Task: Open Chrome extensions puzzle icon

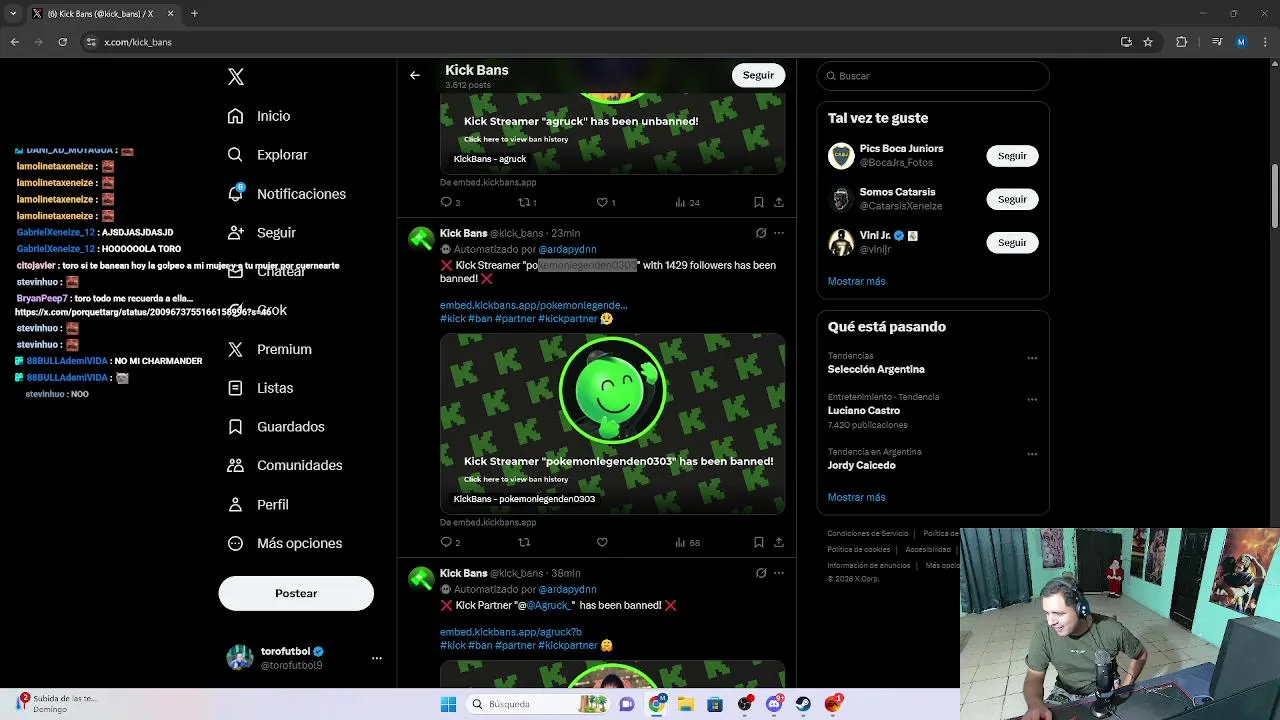Action: coord(1182,42)
